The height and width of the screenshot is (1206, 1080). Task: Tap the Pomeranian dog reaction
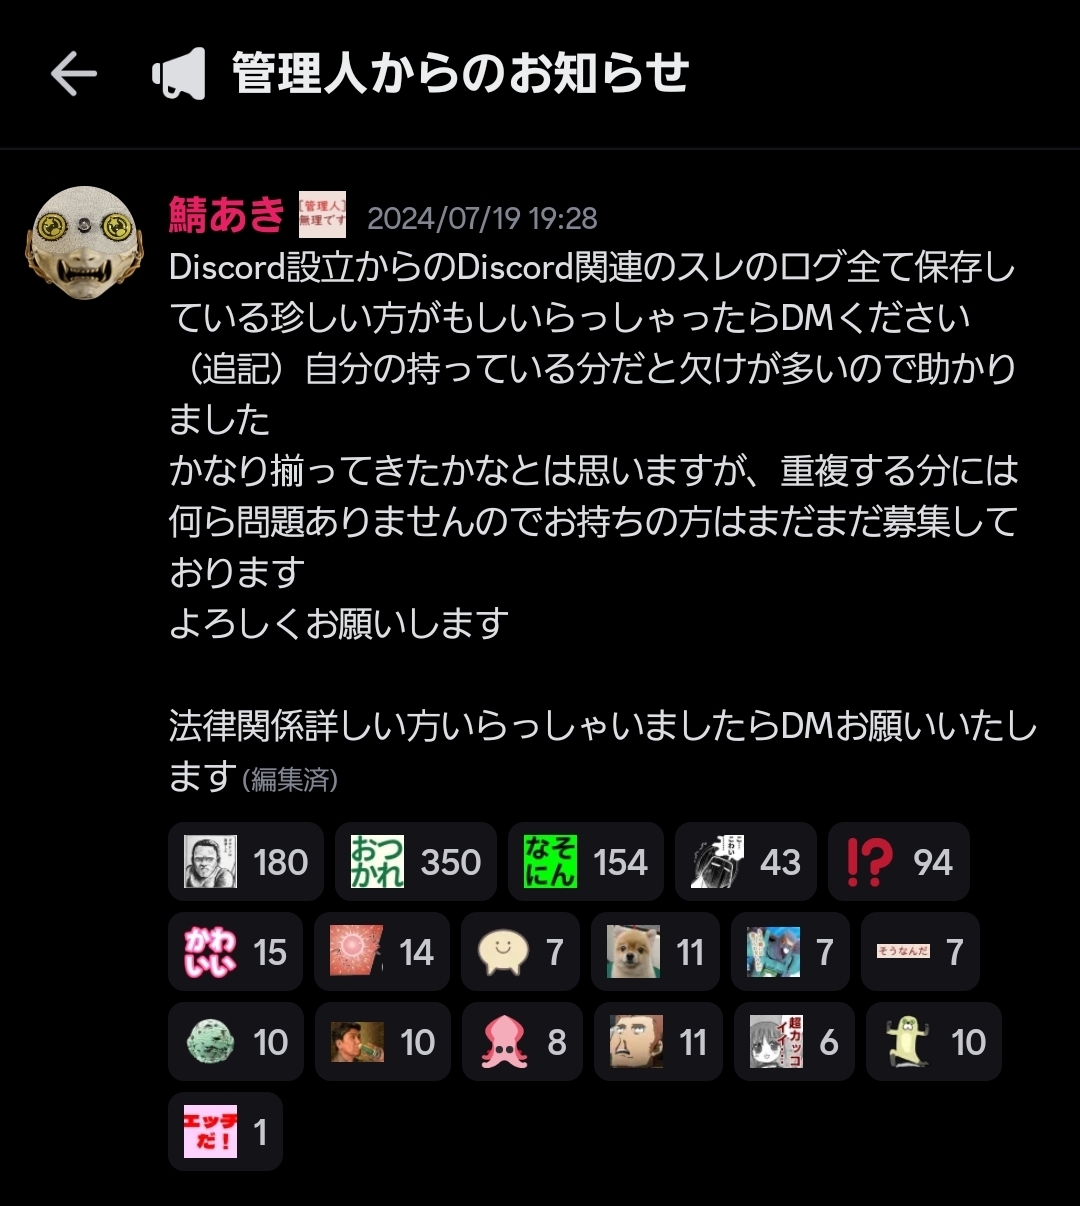655,952
